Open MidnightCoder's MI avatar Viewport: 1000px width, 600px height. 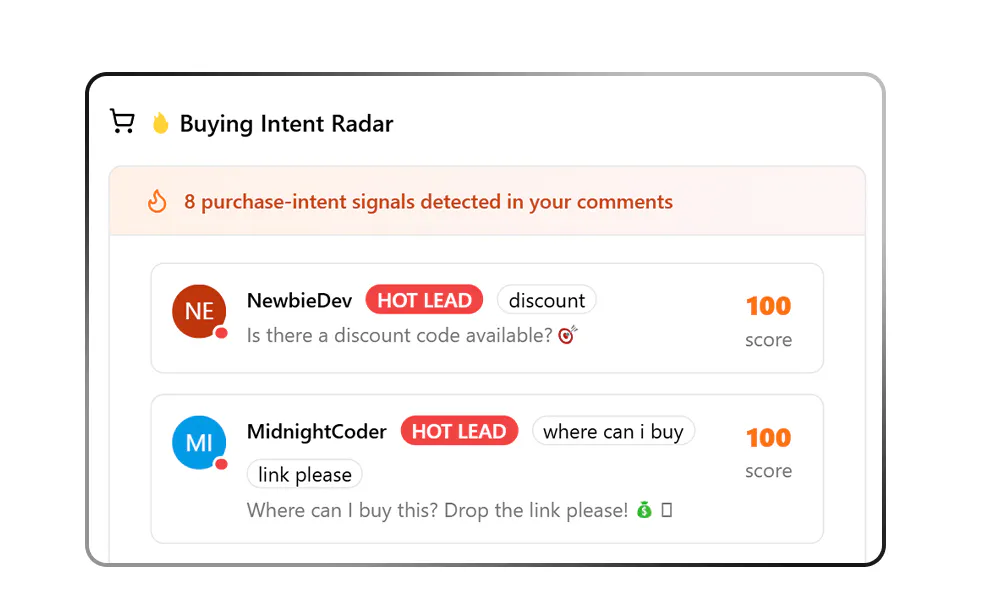[x=199, y=443]
